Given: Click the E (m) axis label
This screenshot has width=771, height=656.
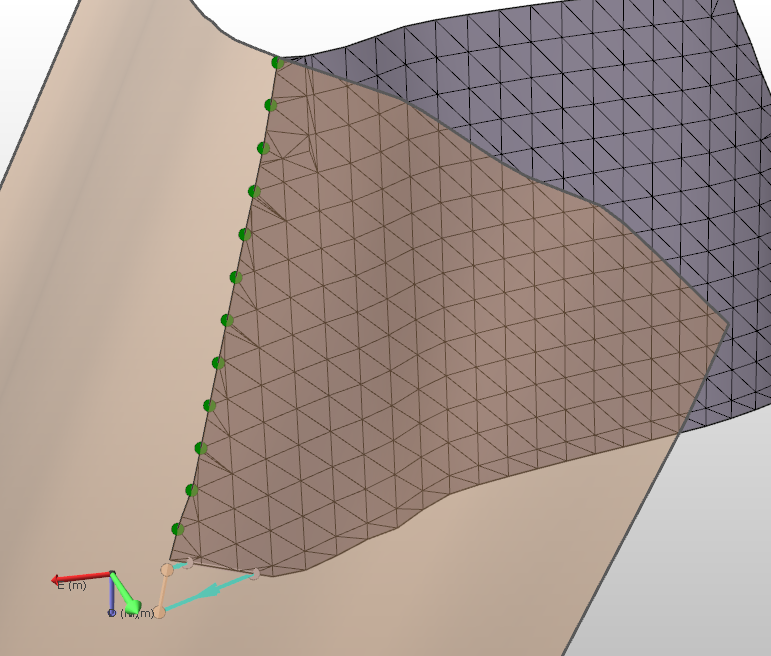Looking at the screenshot, I should [x=70, y=586].
